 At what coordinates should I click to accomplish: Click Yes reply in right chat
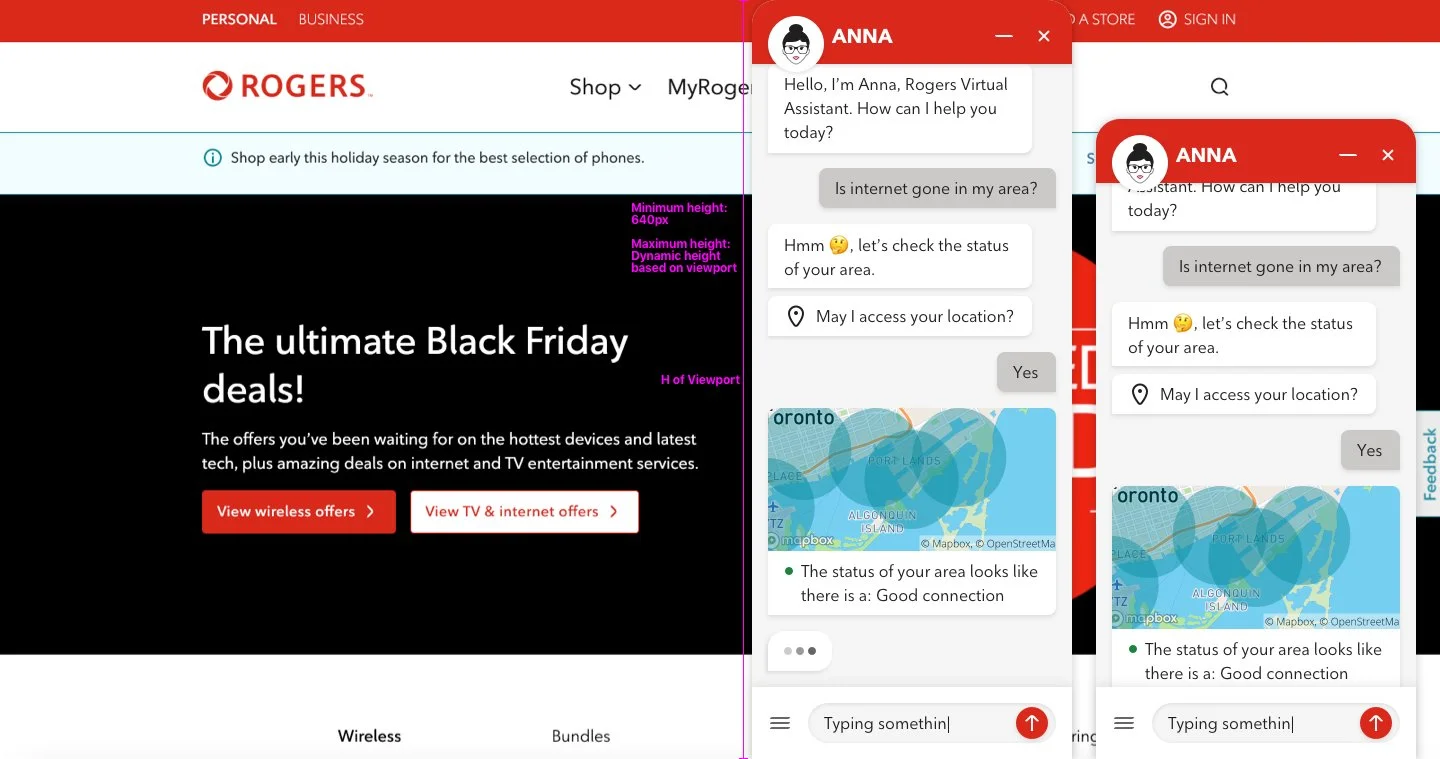[1370, 450]
